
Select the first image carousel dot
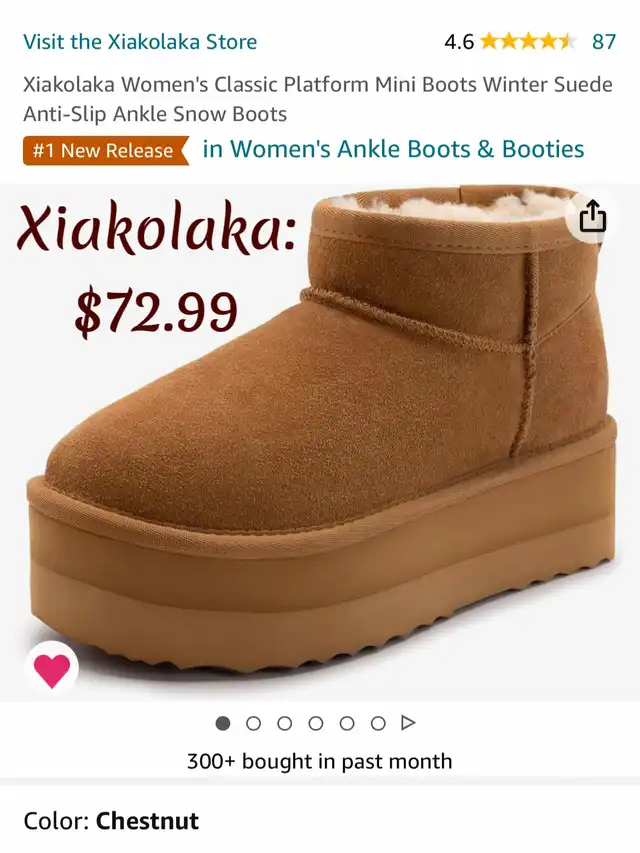[223, 724]
